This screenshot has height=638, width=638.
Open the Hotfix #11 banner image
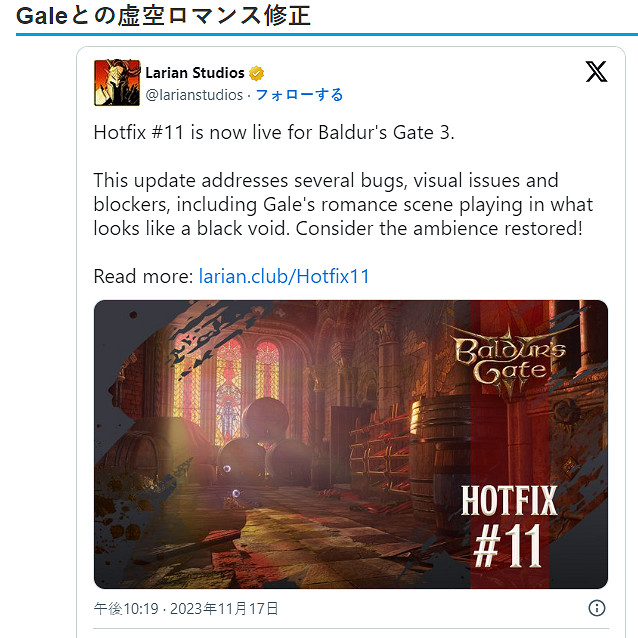[351, 444]
